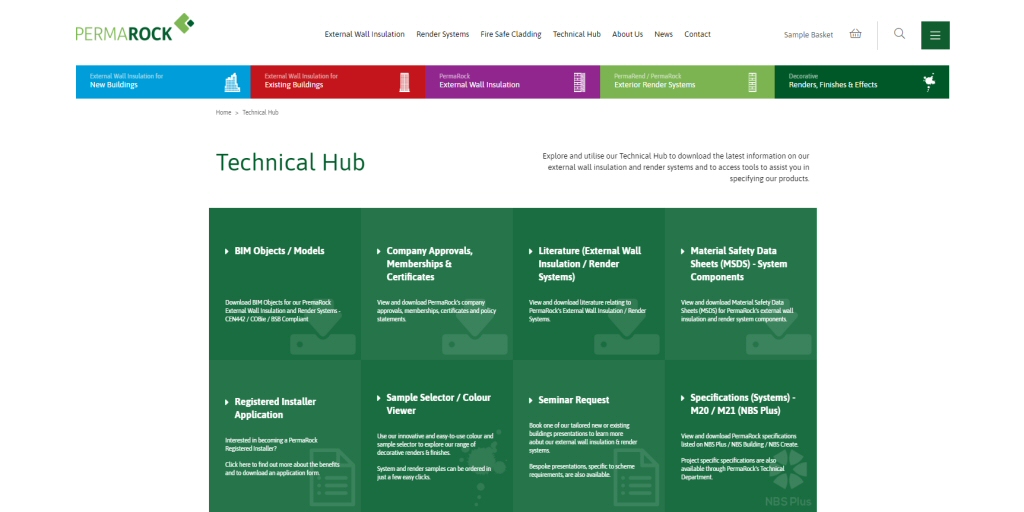Screen dimensions: 1024x512
Task: Open Sample Selector / Colour Viewer link
Action: coord(438,404)
